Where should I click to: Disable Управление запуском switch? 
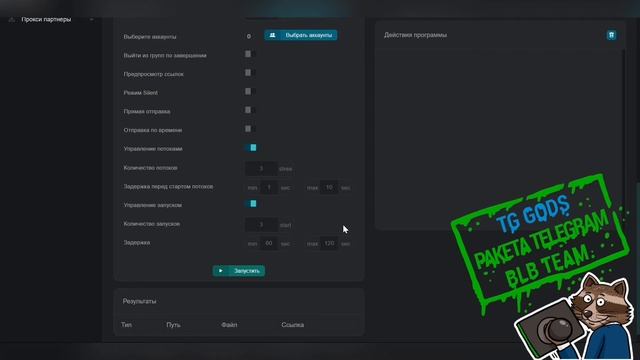click(x=251, y=204)
